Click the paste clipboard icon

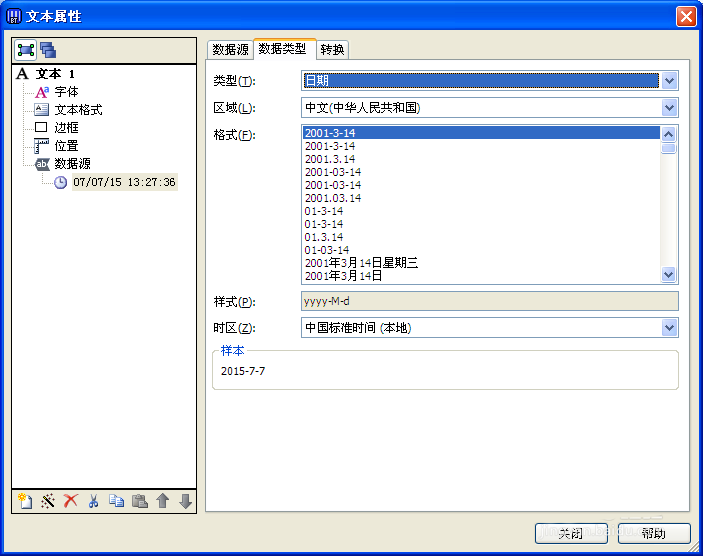tap(139, 500)
